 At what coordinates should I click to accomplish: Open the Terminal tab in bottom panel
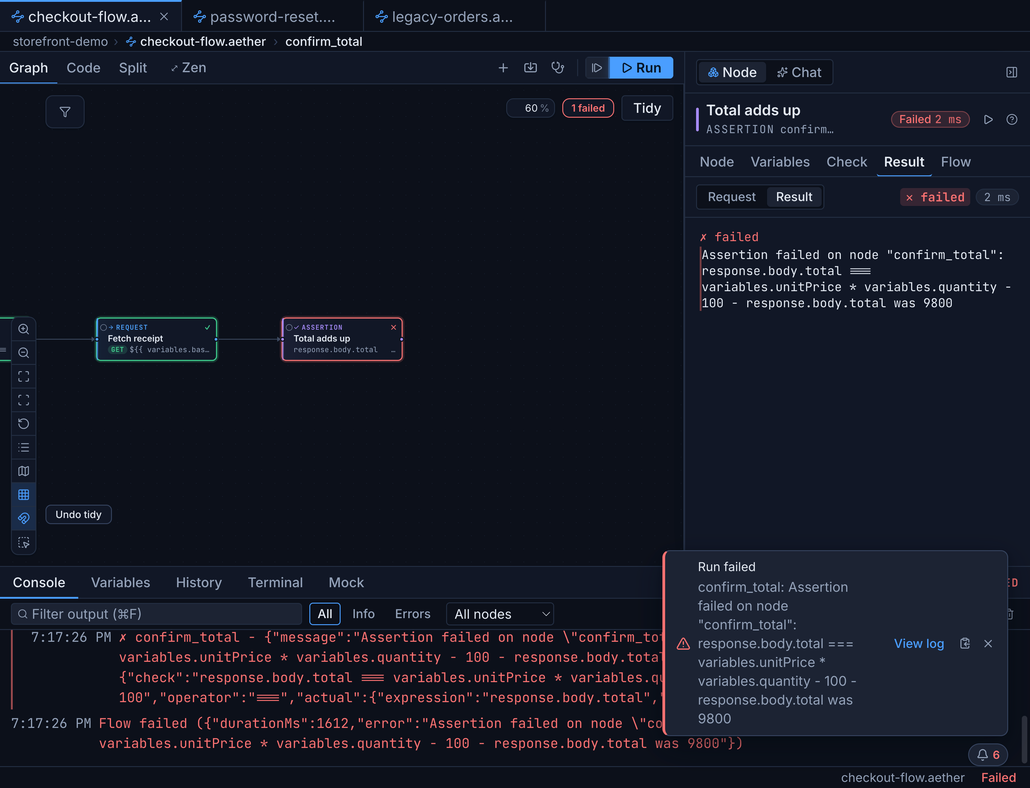(x=275, y=582)
